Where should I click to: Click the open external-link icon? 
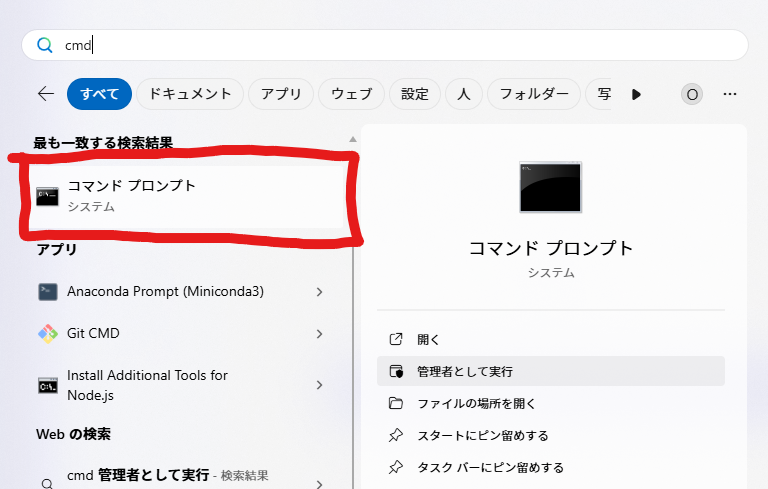click(396, 339)
